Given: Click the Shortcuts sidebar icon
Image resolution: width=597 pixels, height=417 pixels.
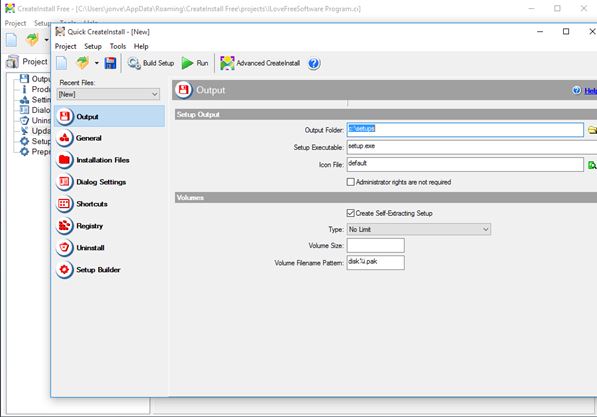Looking at the screenshot, I should 65,204.
